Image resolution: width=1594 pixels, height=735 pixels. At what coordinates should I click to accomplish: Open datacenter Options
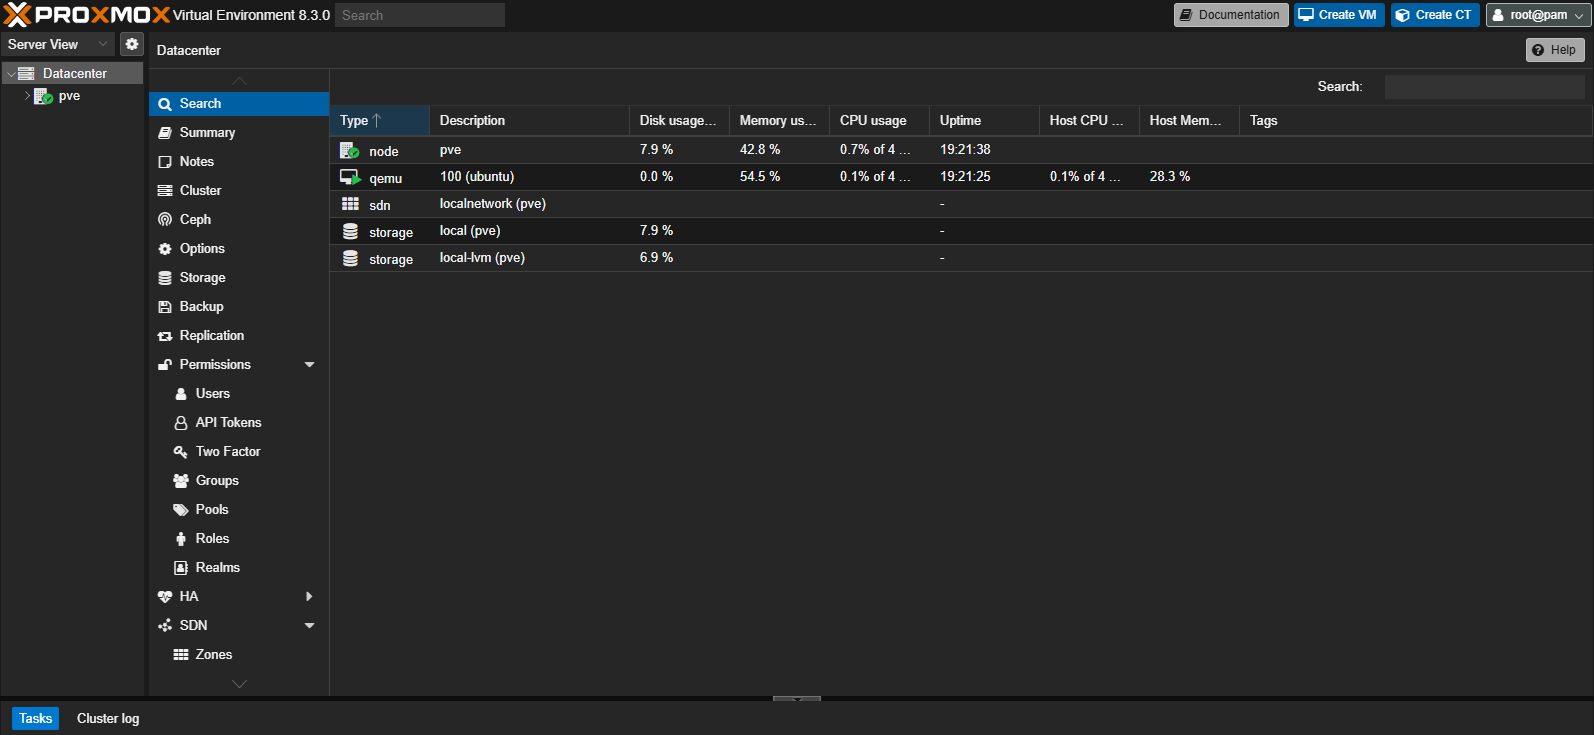(239, 248)
